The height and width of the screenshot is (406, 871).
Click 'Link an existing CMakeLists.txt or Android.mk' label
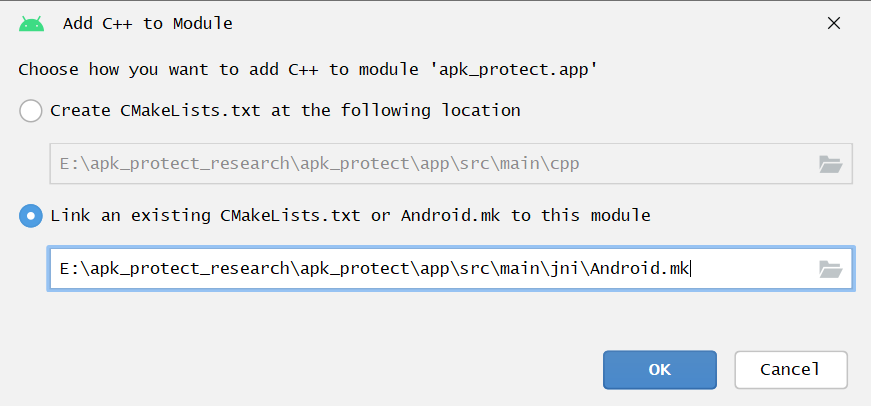(350, 215)
